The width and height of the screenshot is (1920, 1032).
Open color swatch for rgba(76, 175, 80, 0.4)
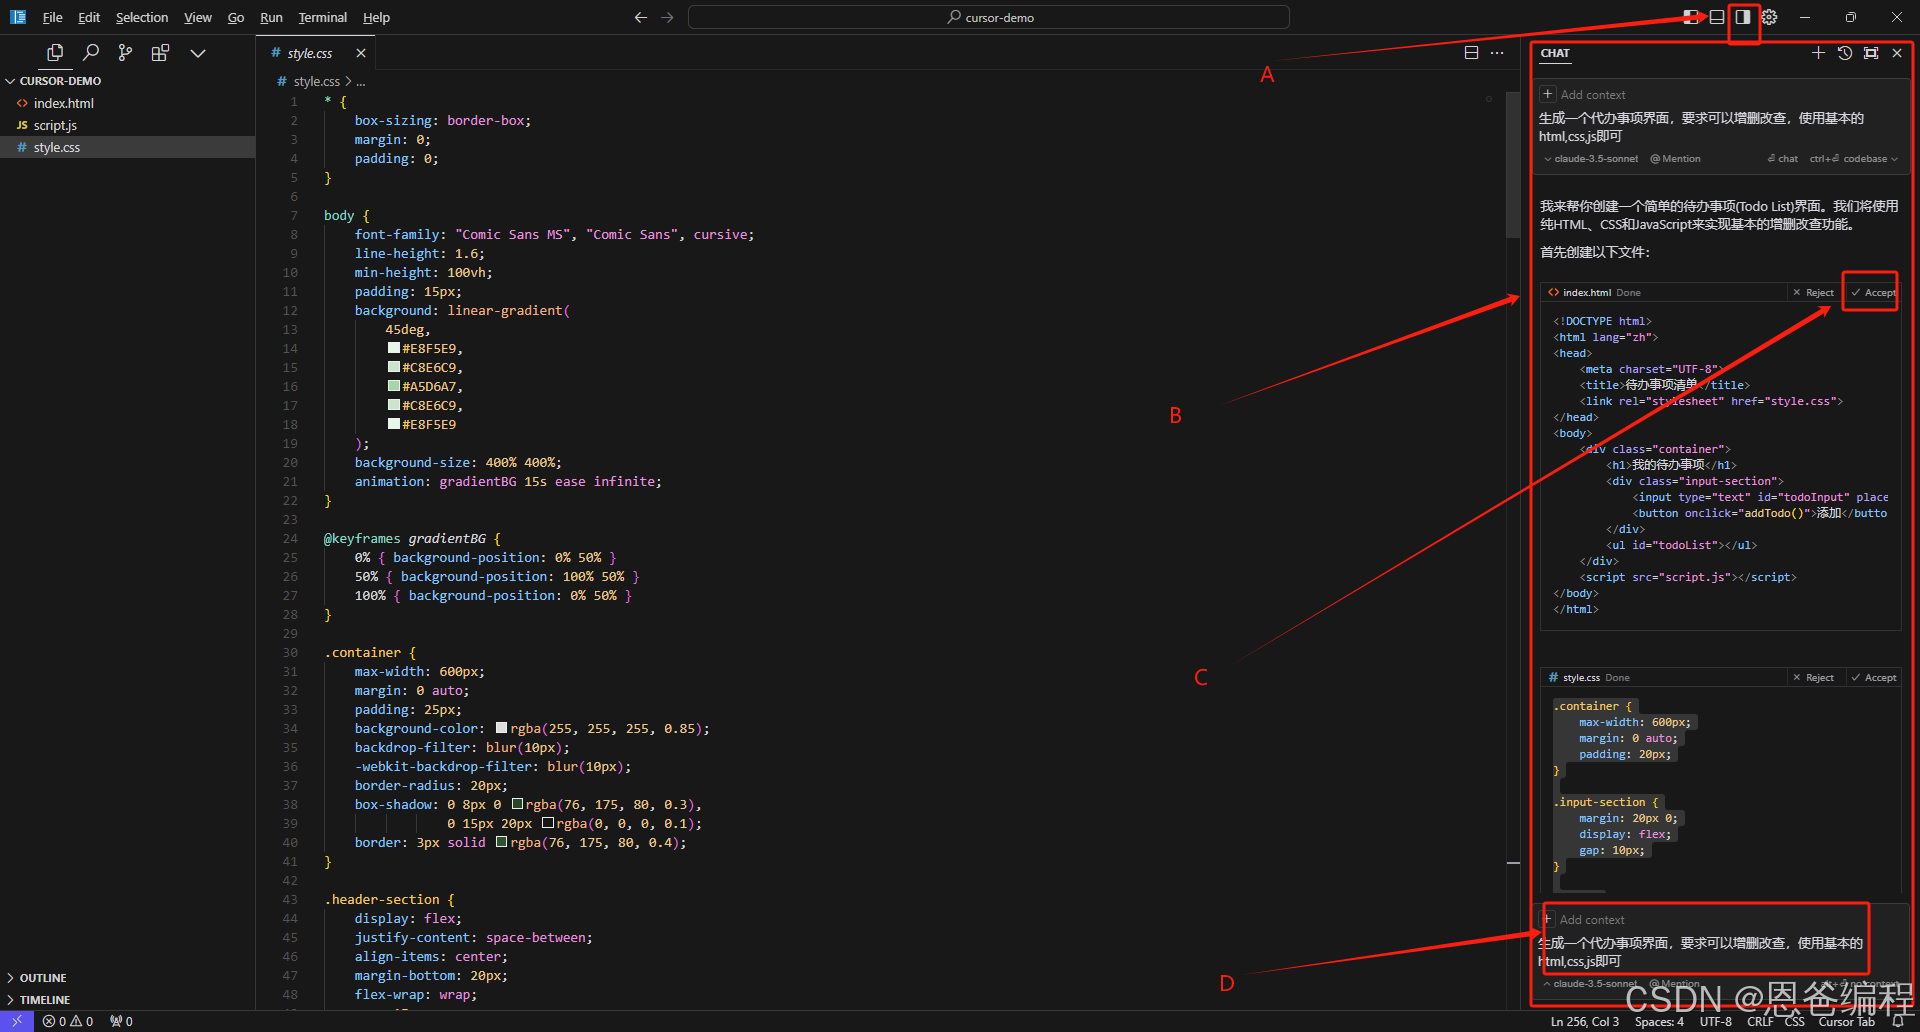tap(502, 842)
